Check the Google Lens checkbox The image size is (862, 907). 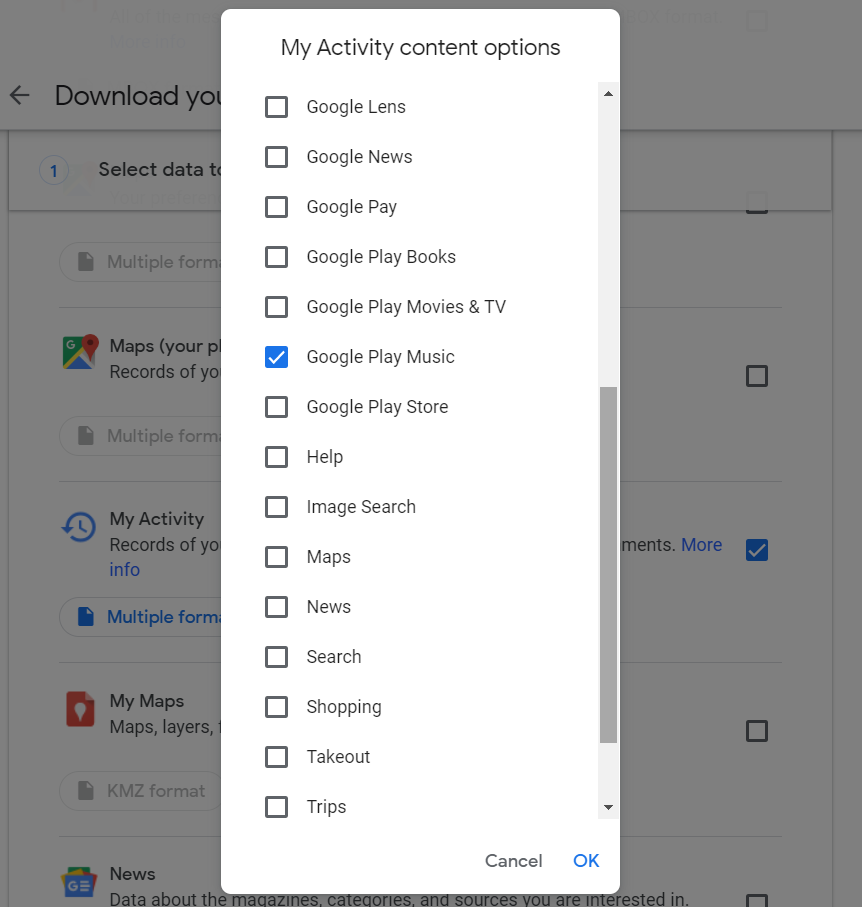pos(276,107)
